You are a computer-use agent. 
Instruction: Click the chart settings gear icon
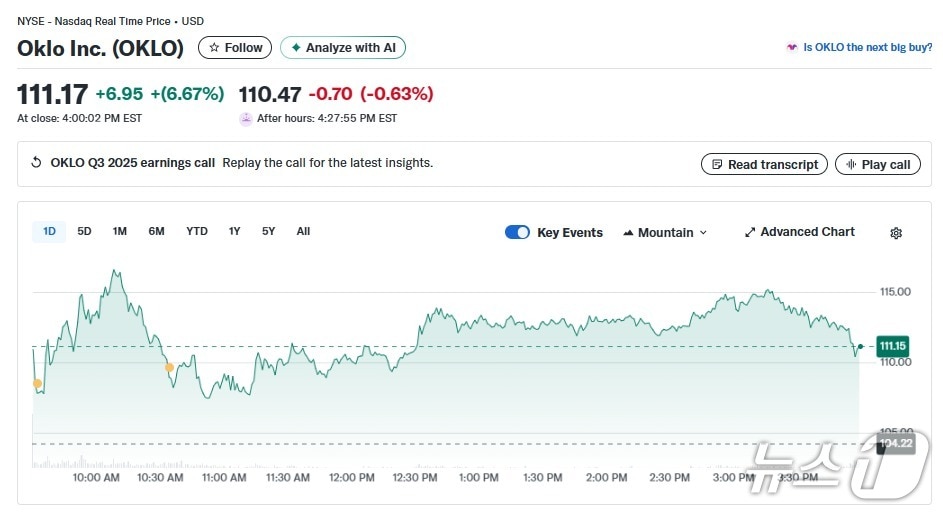(x=896, y=233)
